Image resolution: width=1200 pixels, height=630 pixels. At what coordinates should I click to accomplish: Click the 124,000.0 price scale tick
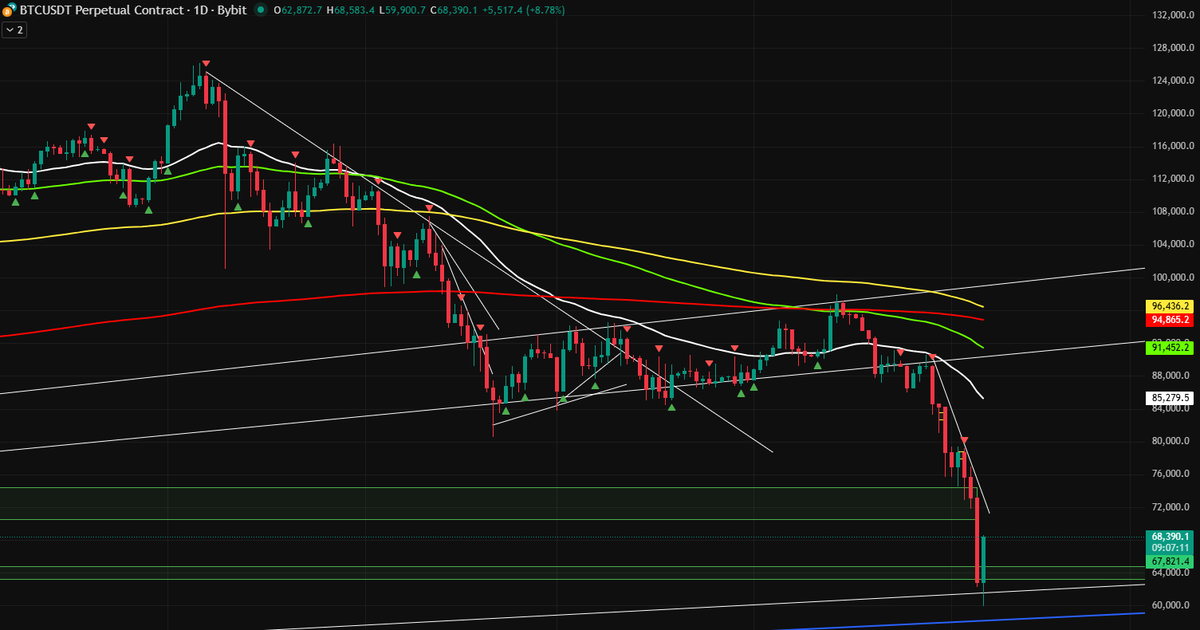tap(1172, 81)
